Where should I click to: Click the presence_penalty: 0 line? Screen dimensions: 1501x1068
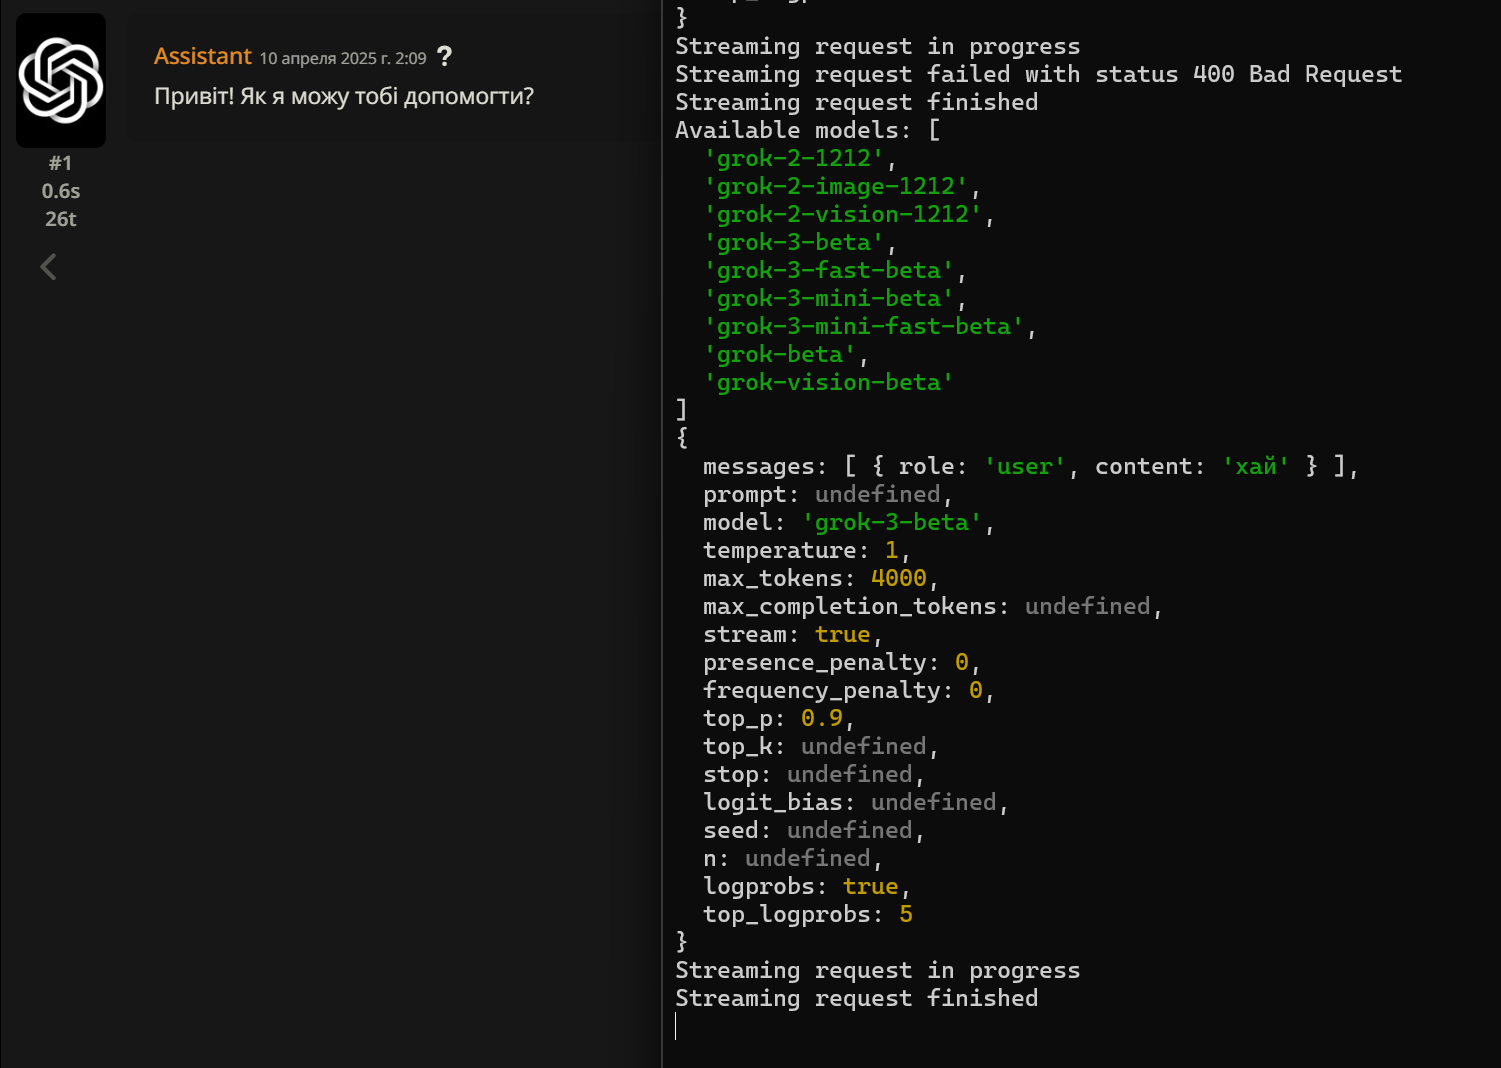pos(842,662)
